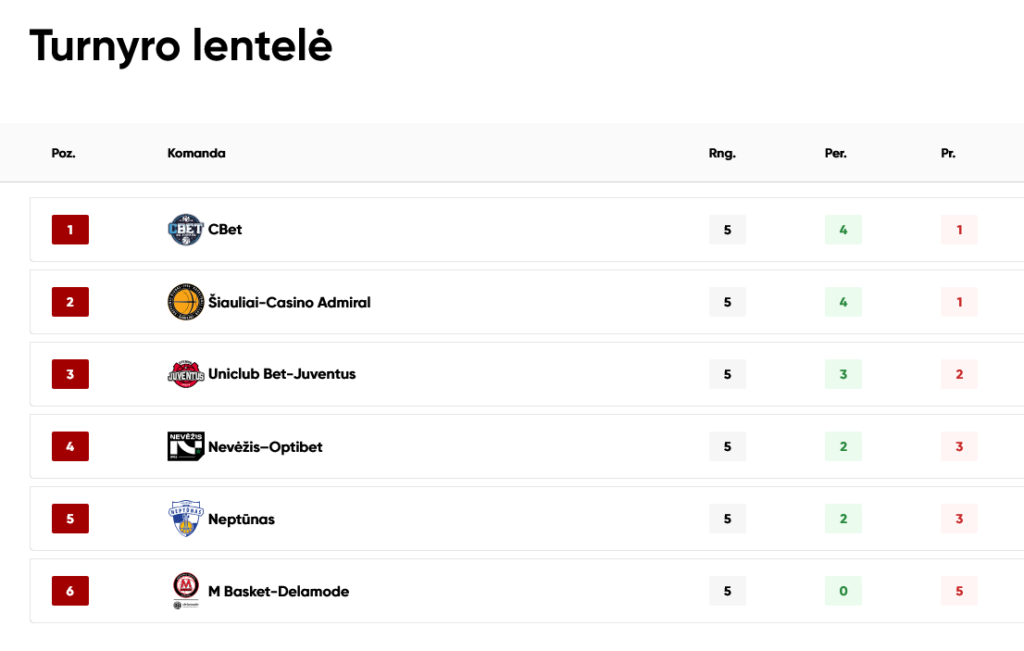Open the Neptūnas team link
The image size is (1024, 651).
pos(242,519)
